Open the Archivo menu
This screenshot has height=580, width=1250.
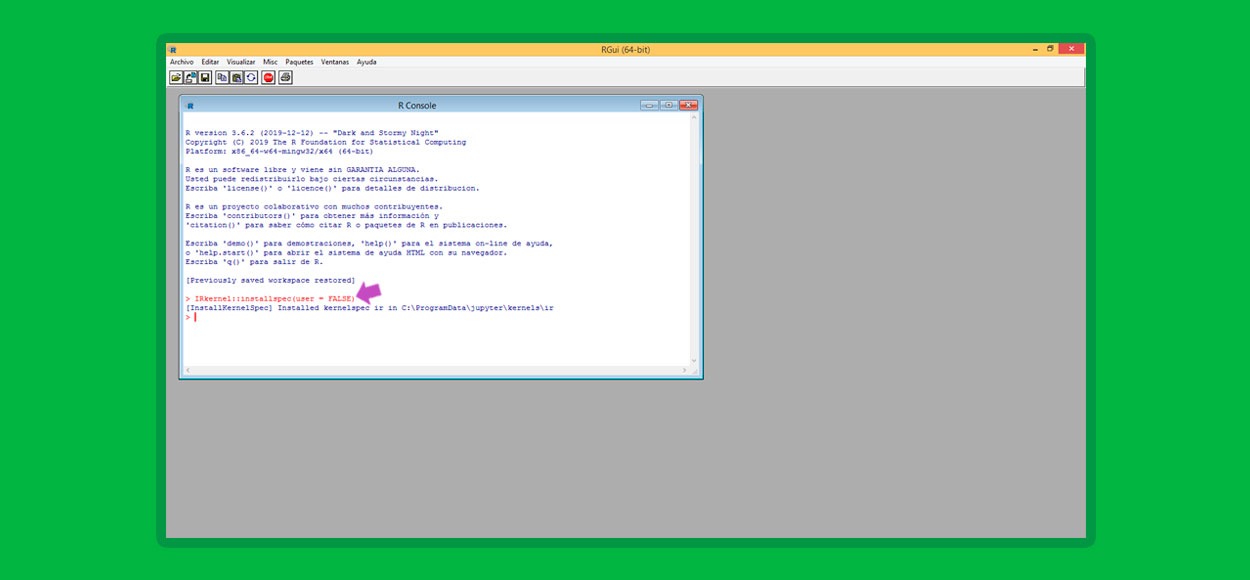[182, 62]
